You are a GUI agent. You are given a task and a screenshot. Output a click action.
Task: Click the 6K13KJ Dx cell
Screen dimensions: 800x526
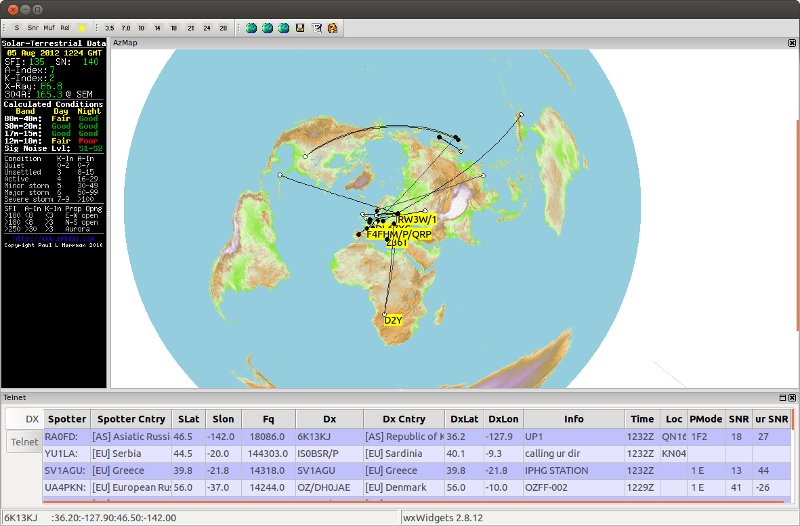tap(330, 437)
